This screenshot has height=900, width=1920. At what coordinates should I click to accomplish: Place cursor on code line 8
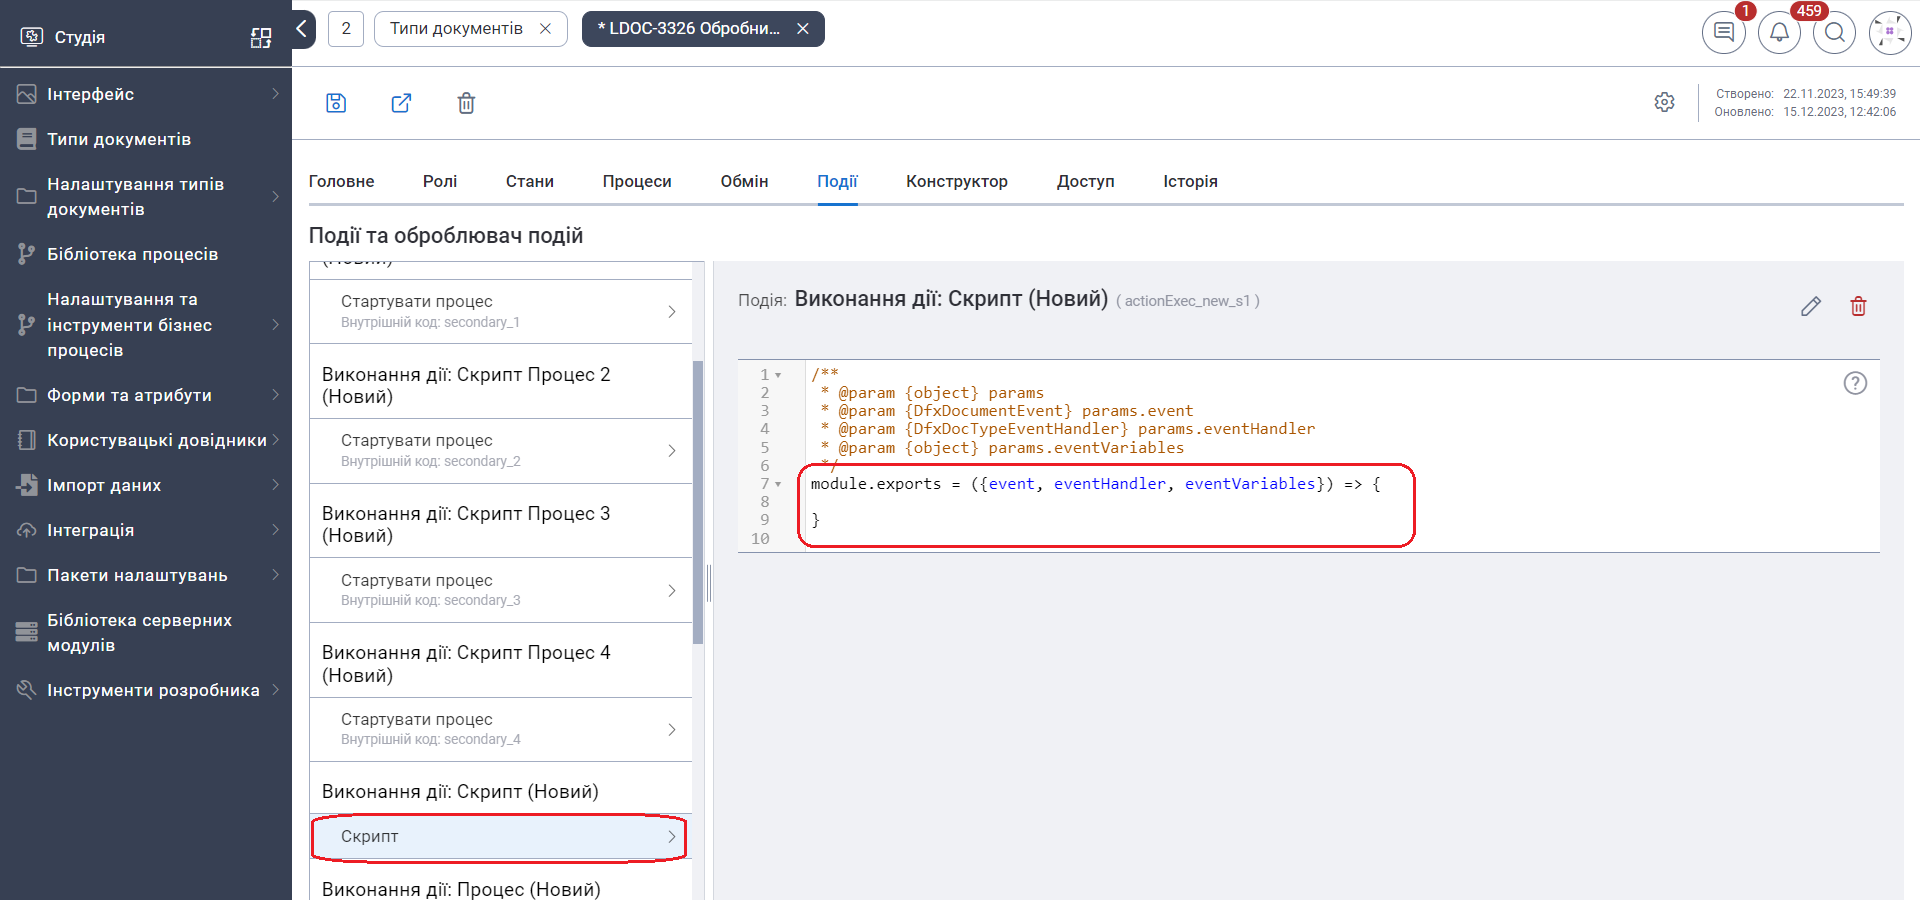pyautogui.click(x=1340, y=502)
